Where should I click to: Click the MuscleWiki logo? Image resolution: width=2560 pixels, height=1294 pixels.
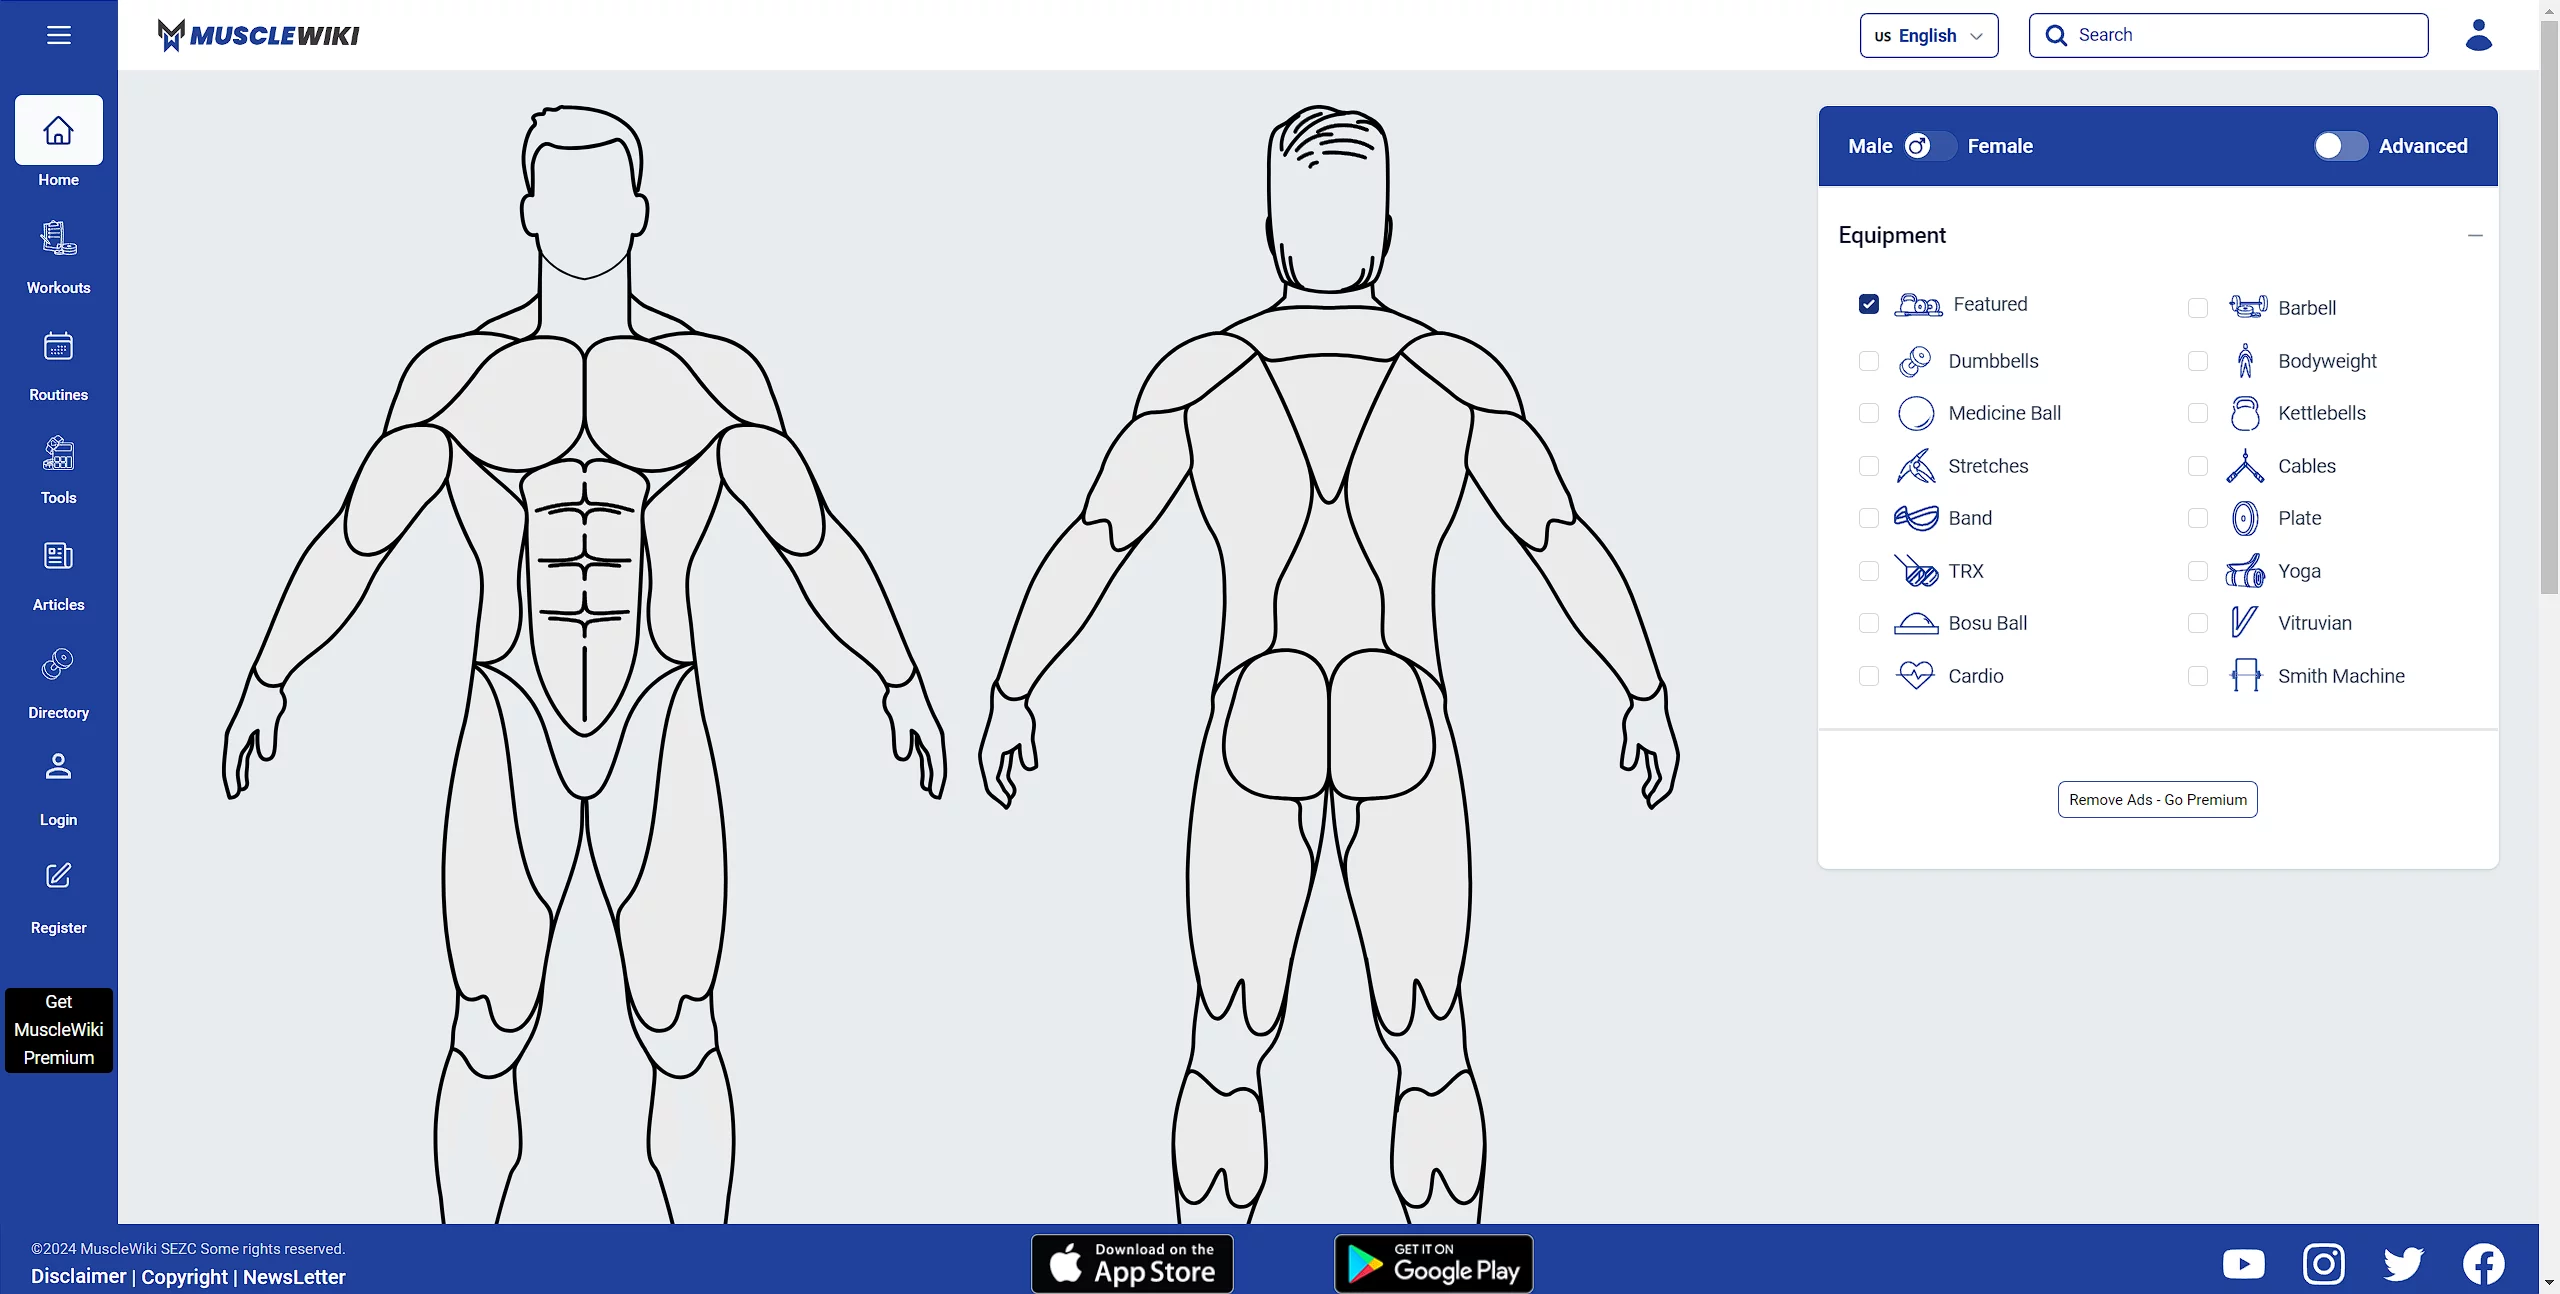[258, 35]
